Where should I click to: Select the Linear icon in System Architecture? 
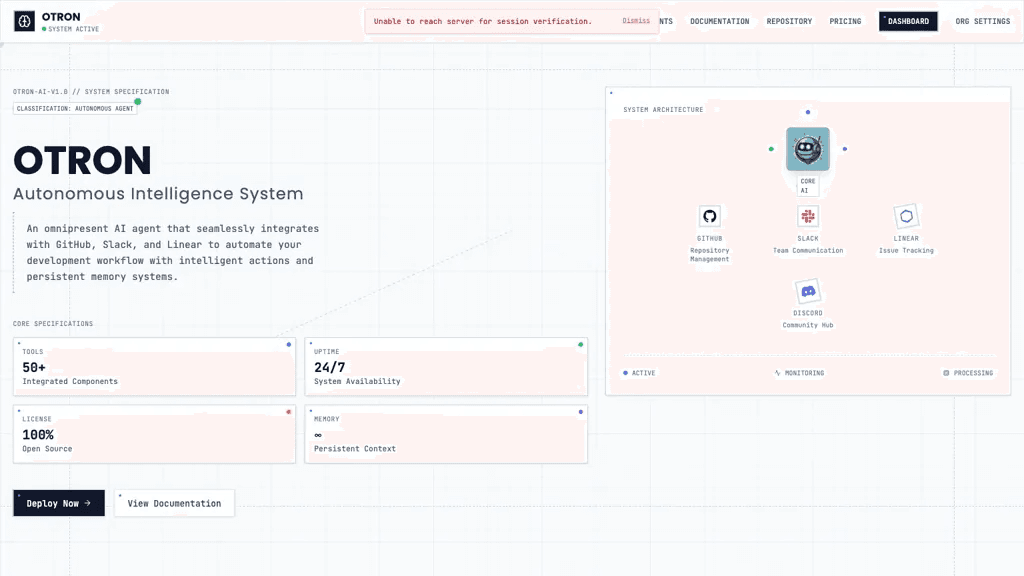point(906,216)
